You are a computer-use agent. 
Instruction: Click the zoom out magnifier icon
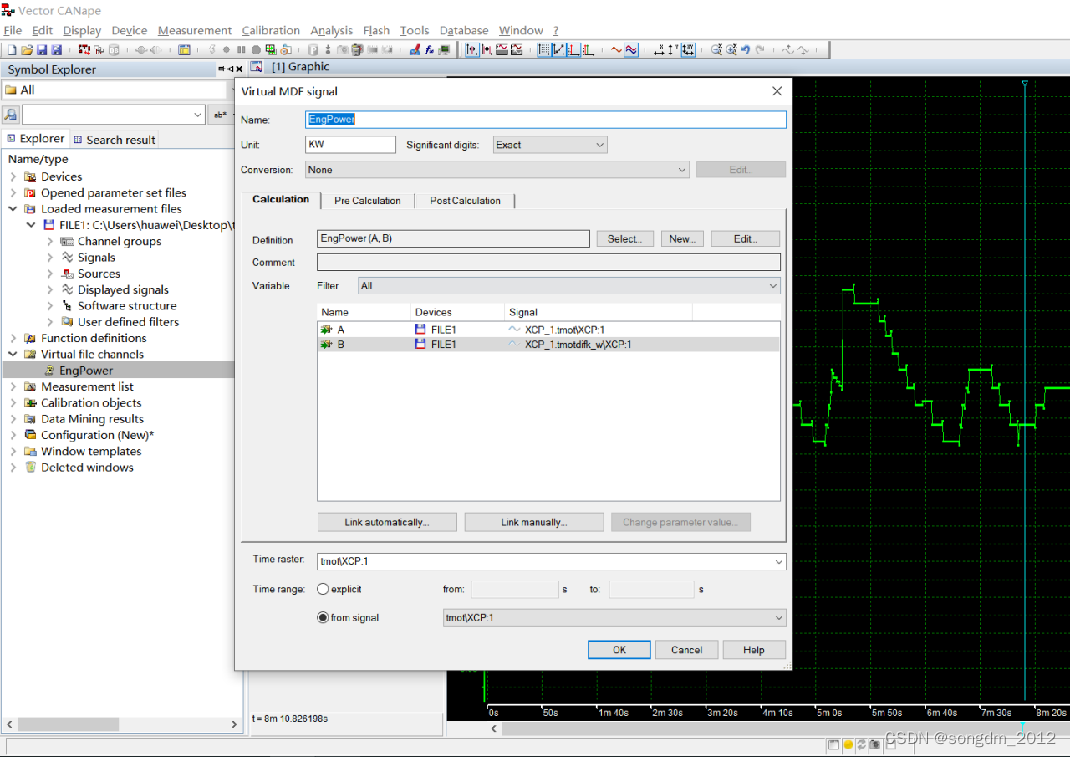[716, 49]
